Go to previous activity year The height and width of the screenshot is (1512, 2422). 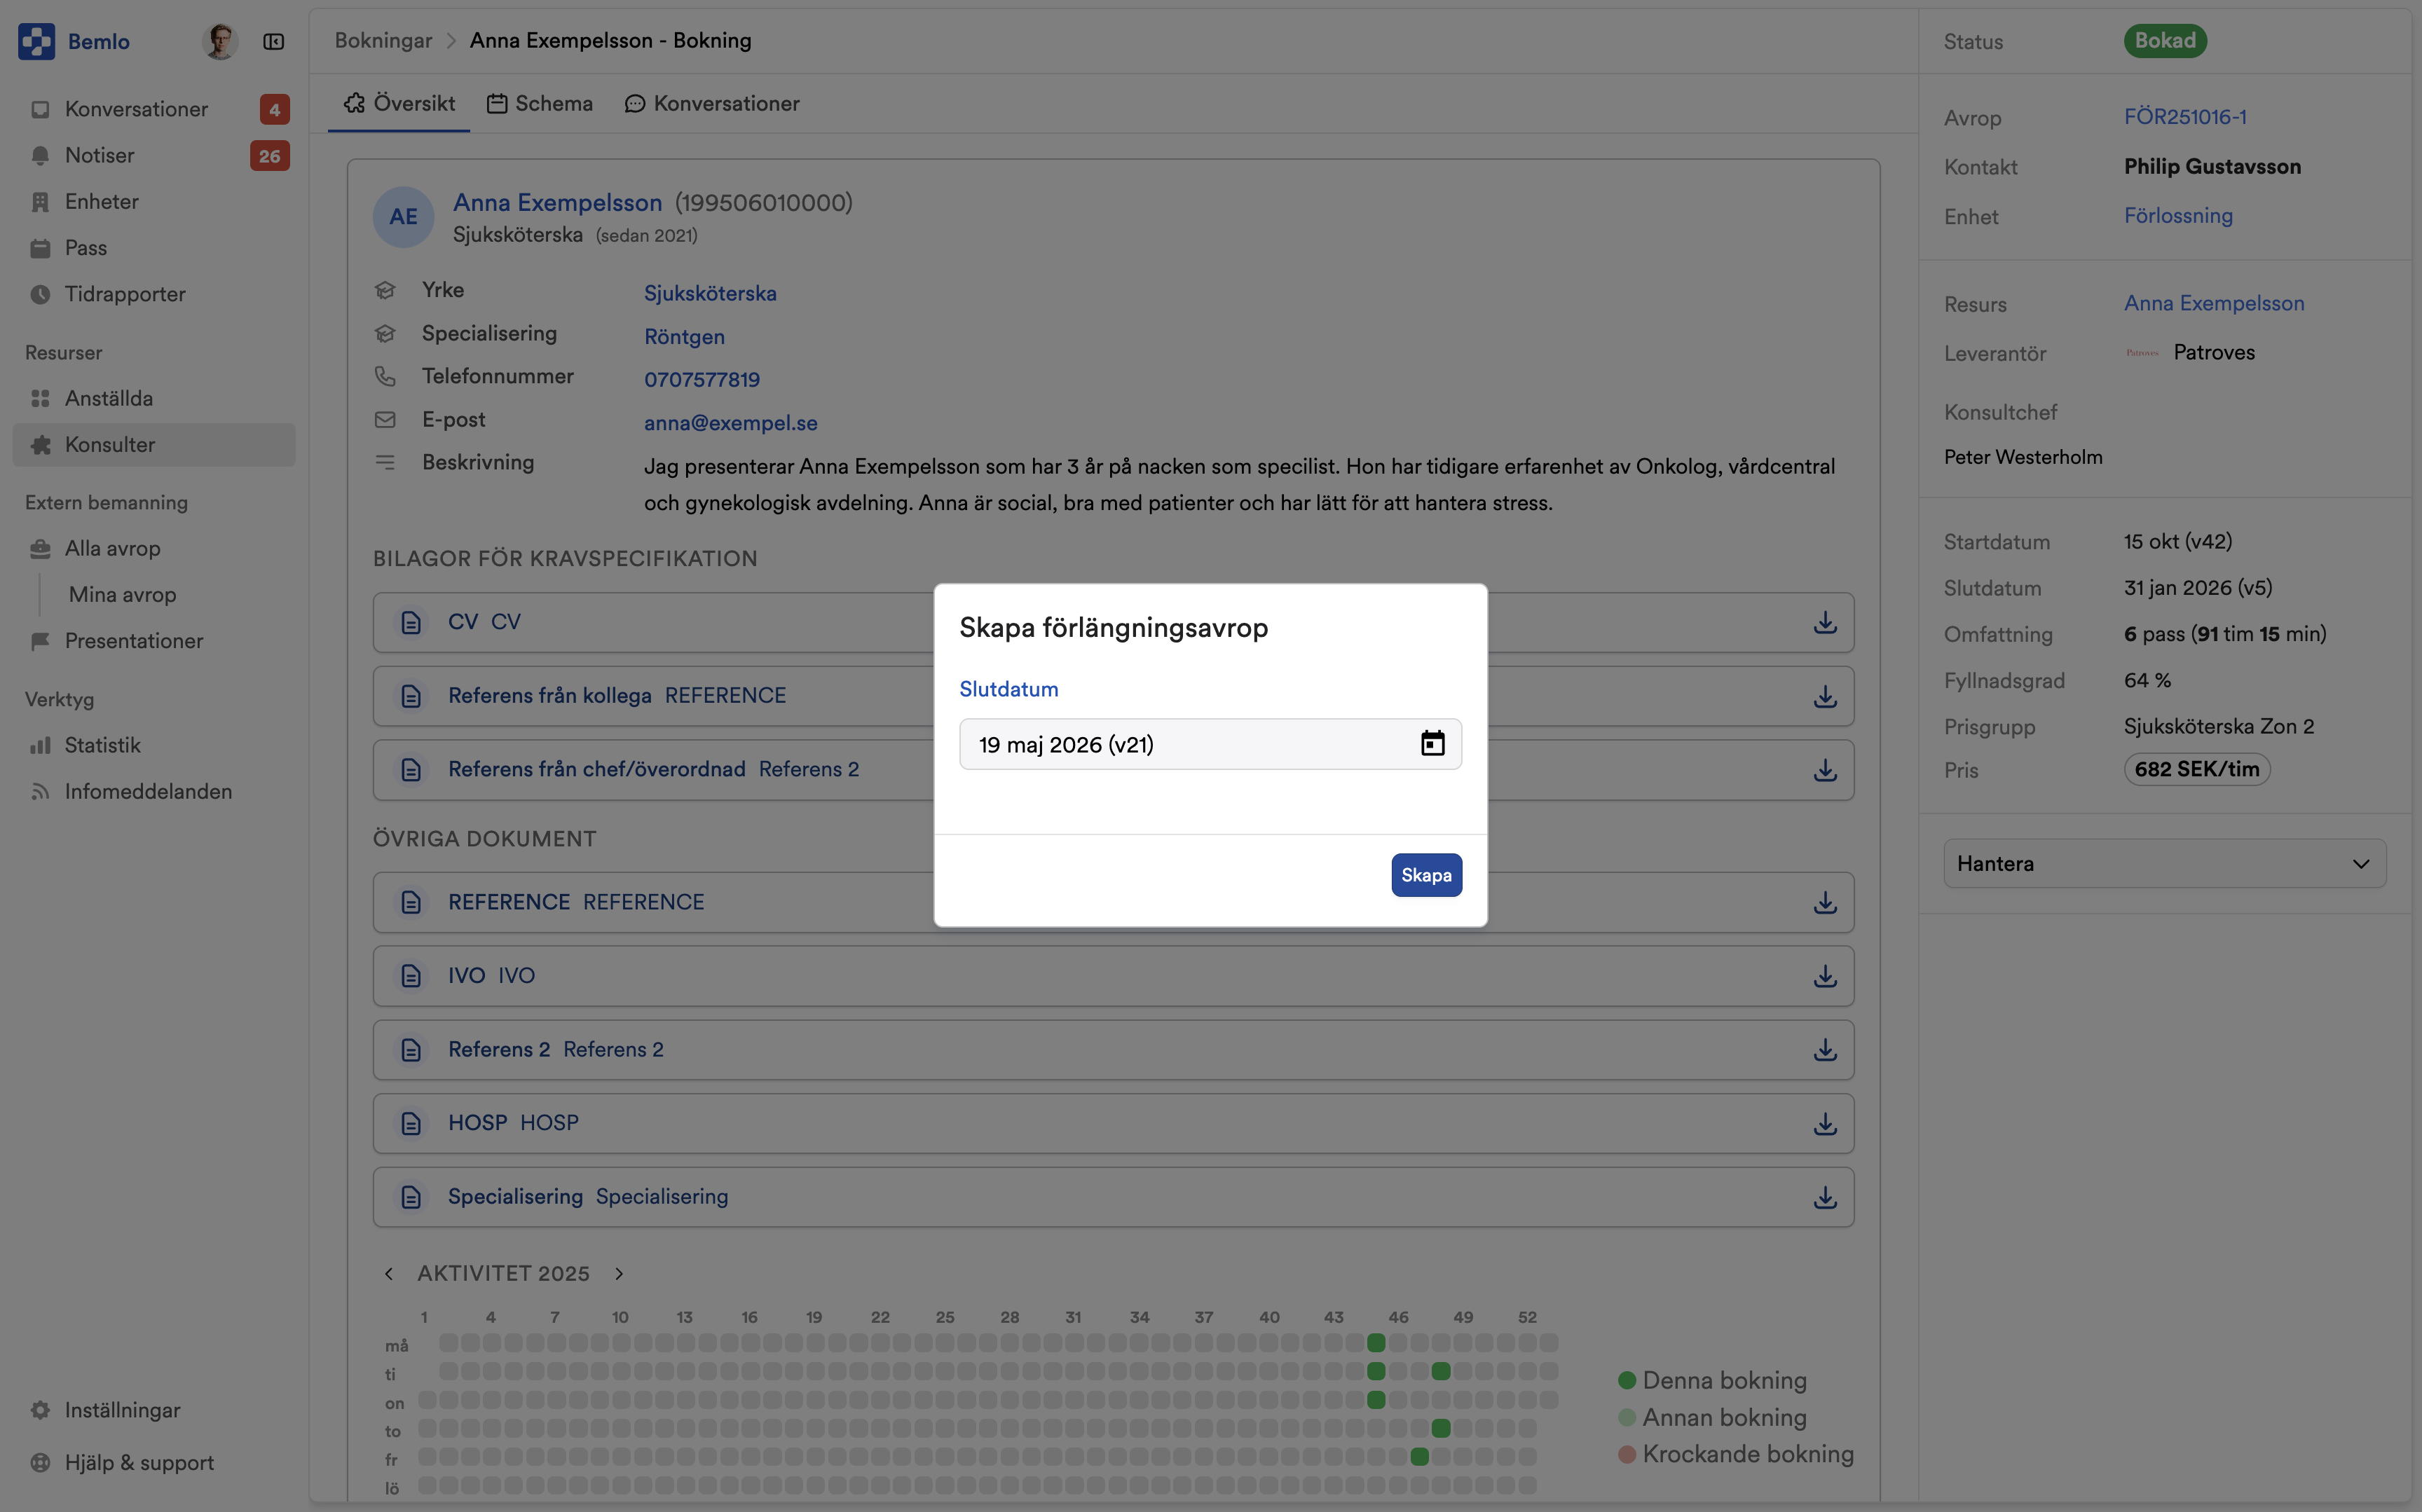[389, 1273]
